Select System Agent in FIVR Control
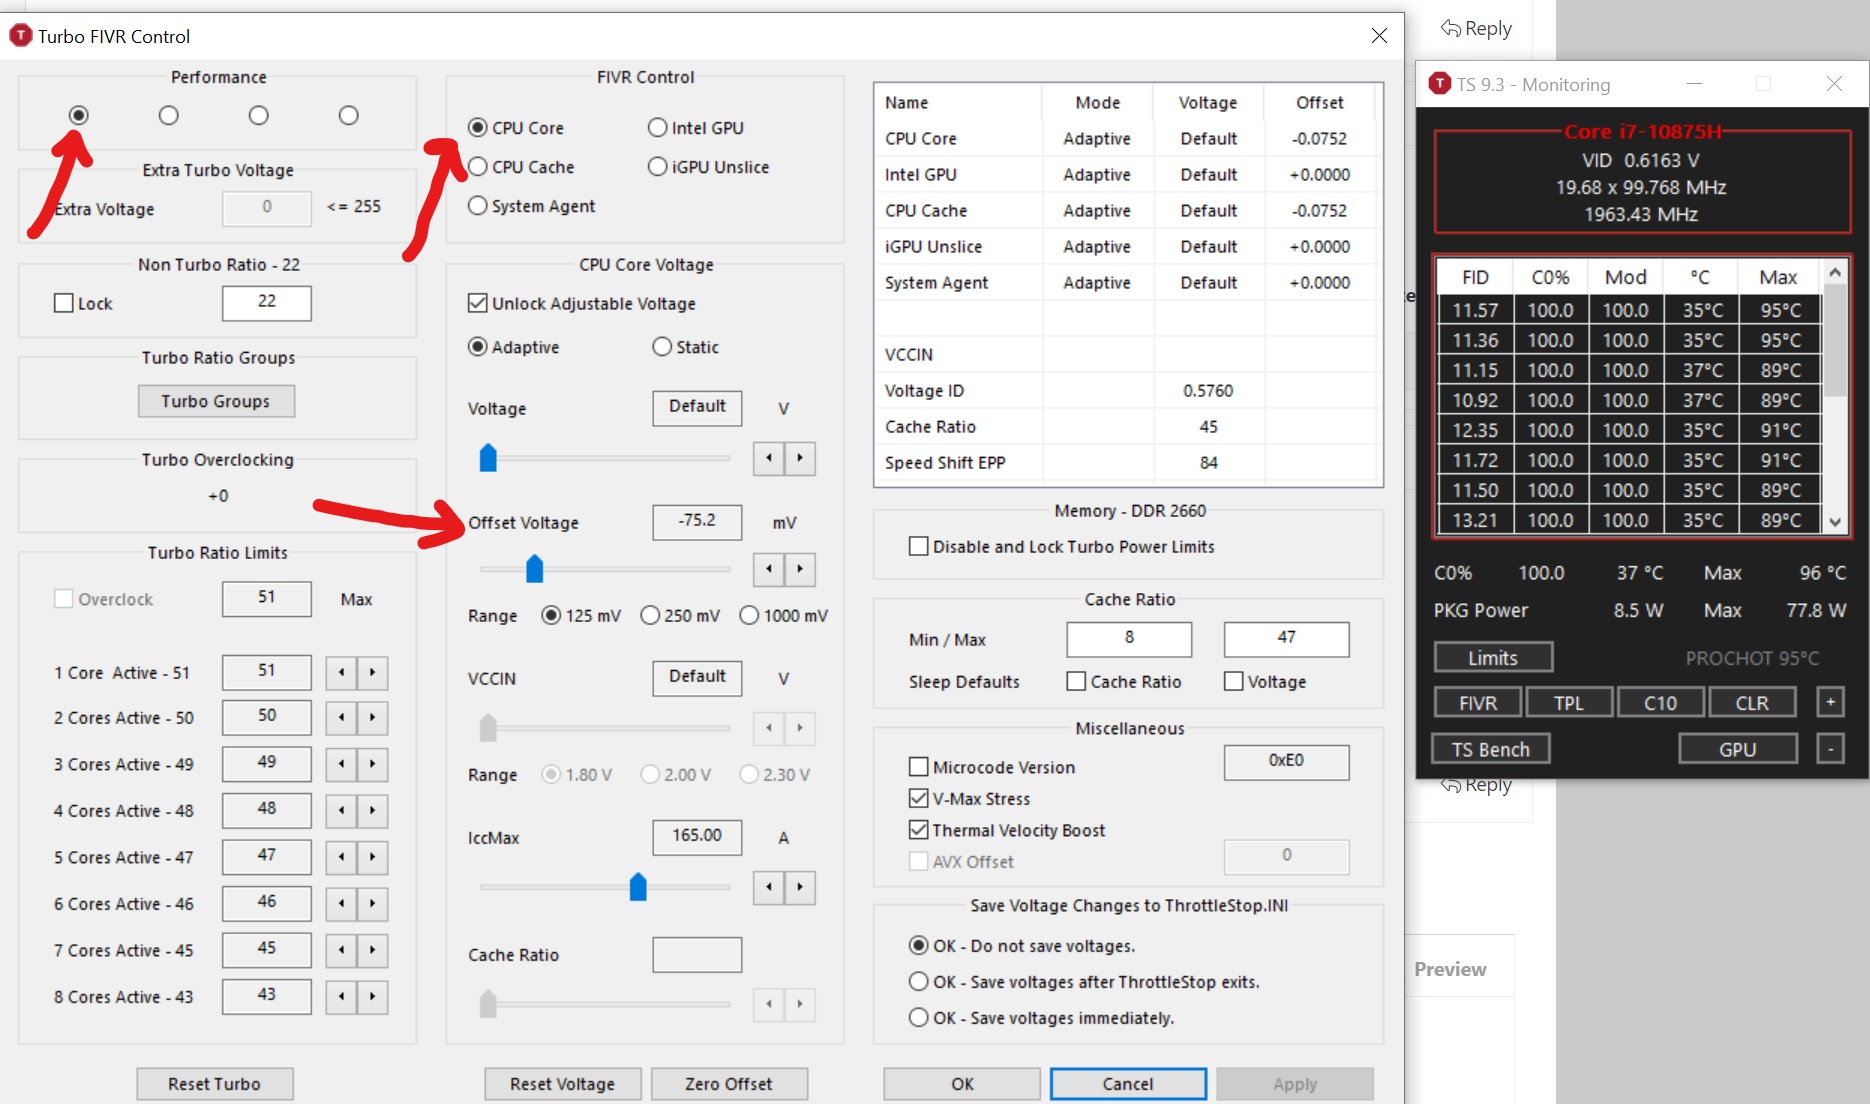The height and width of the screenshot is (1104, 1870). 531,206
